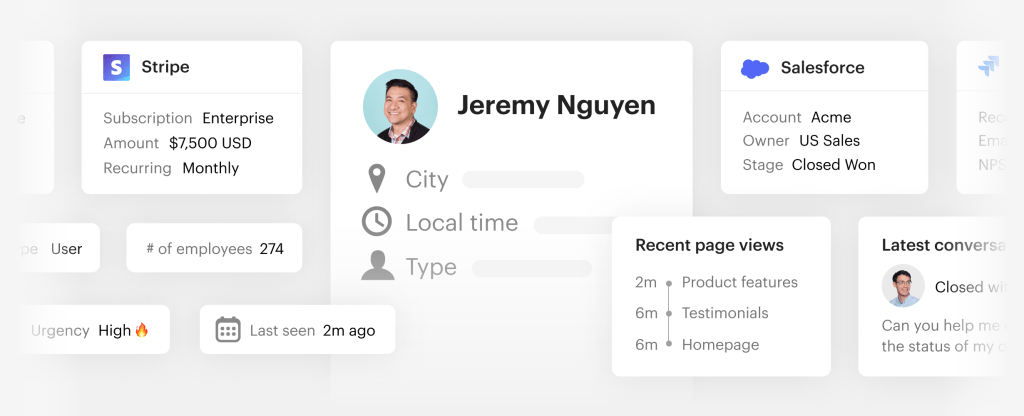The height and width of the screenshot is (416, 1024).
Task: Click the Latest conversation agent avatar
Action: tap(903, 286)
